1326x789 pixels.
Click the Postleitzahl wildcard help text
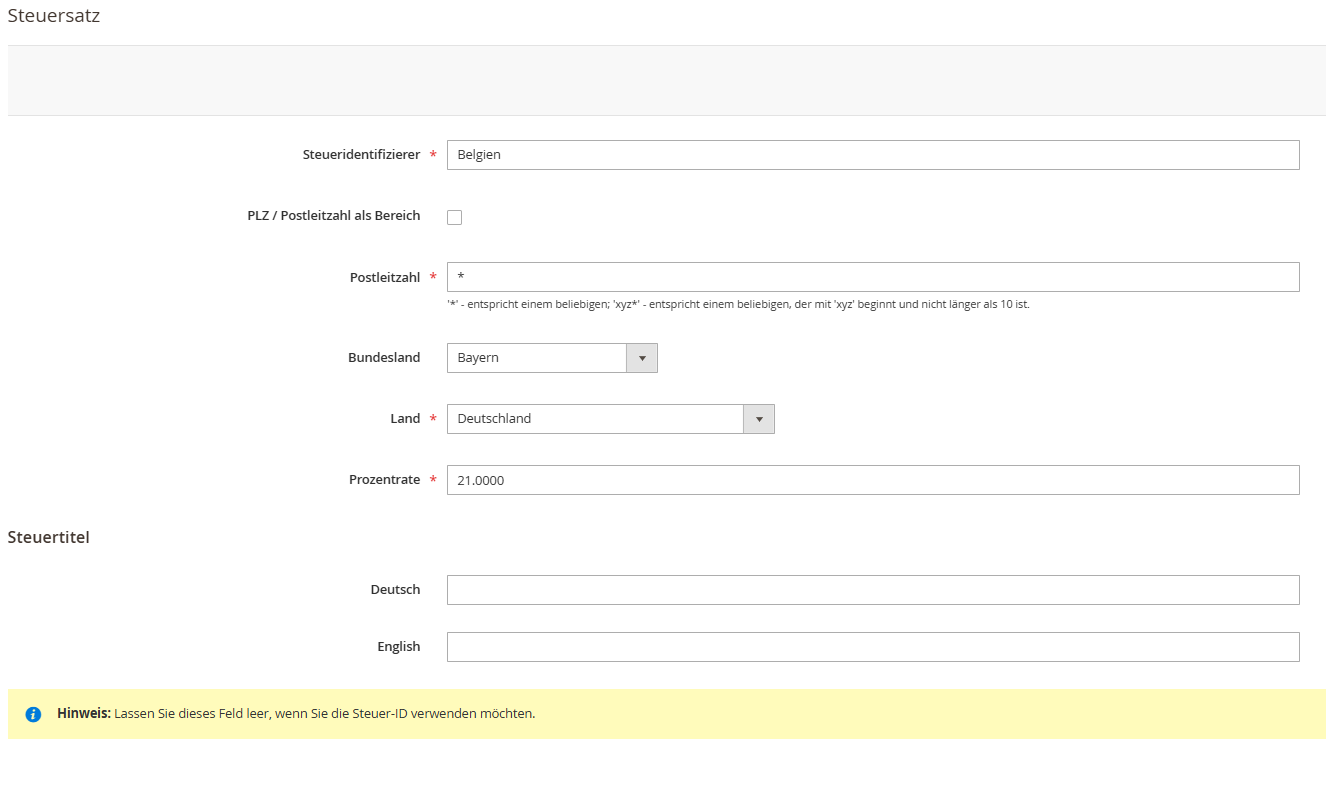point(738,304)
